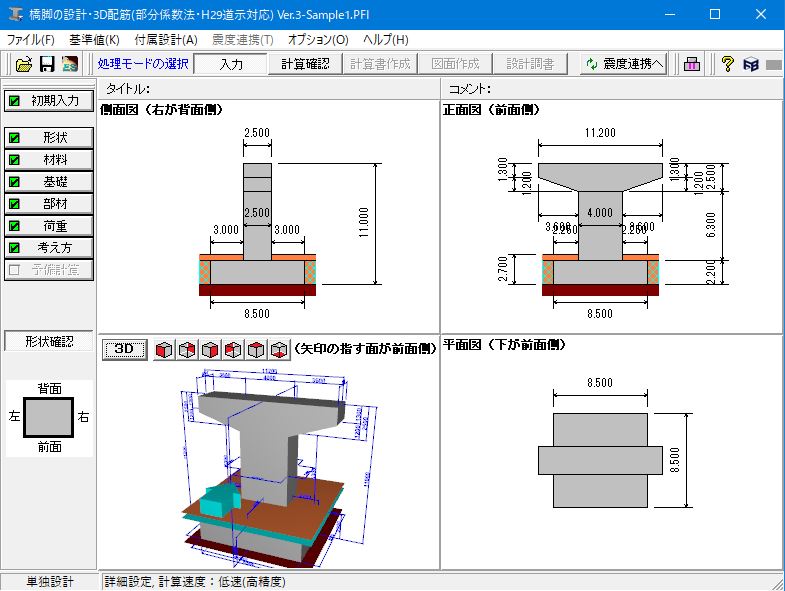This screenshot has height=591, width=785.
Task: Open the ファイル(F) menu
Action: [x=31, y=40]
